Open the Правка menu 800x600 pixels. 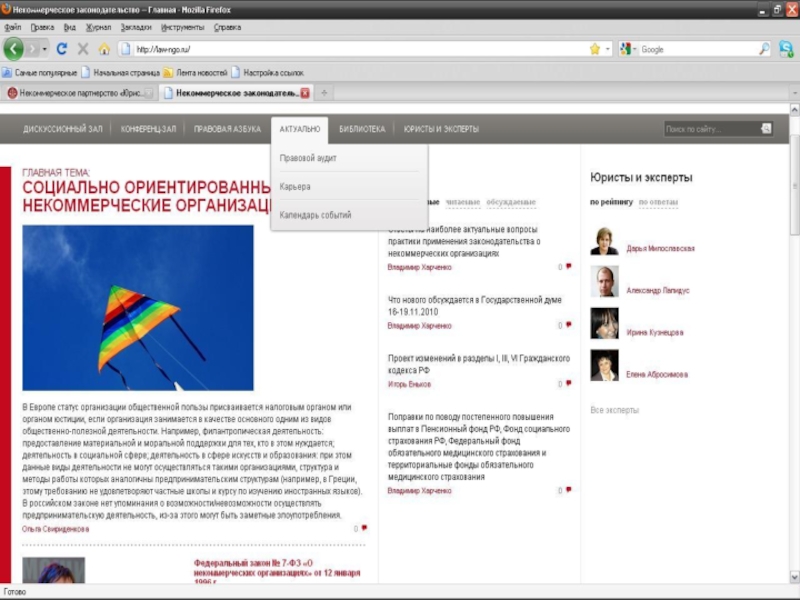coord(42,28)
